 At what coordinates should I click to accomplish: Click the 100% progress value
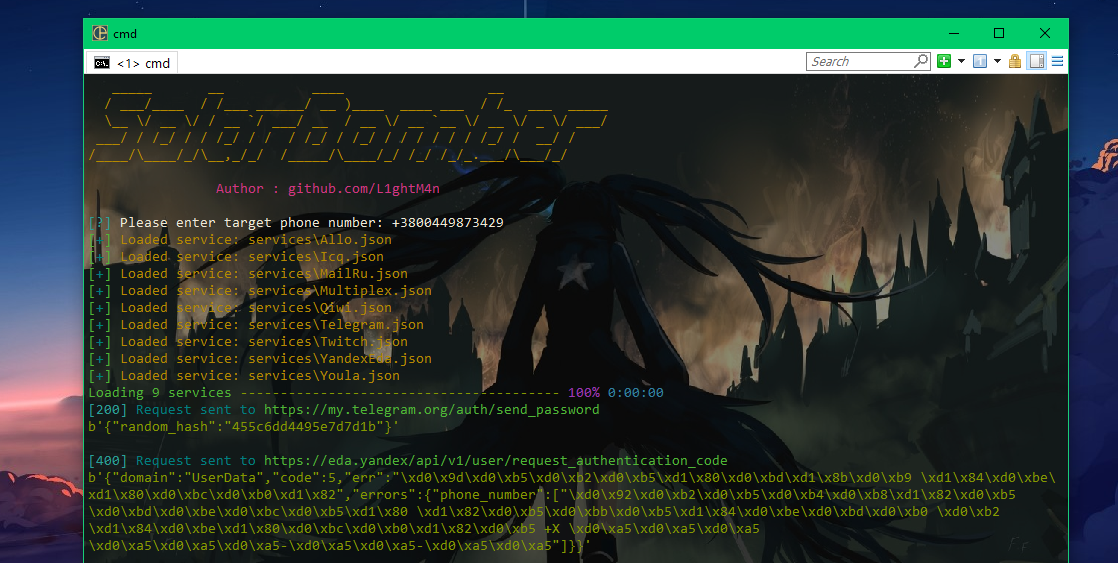tap(584, 393)
